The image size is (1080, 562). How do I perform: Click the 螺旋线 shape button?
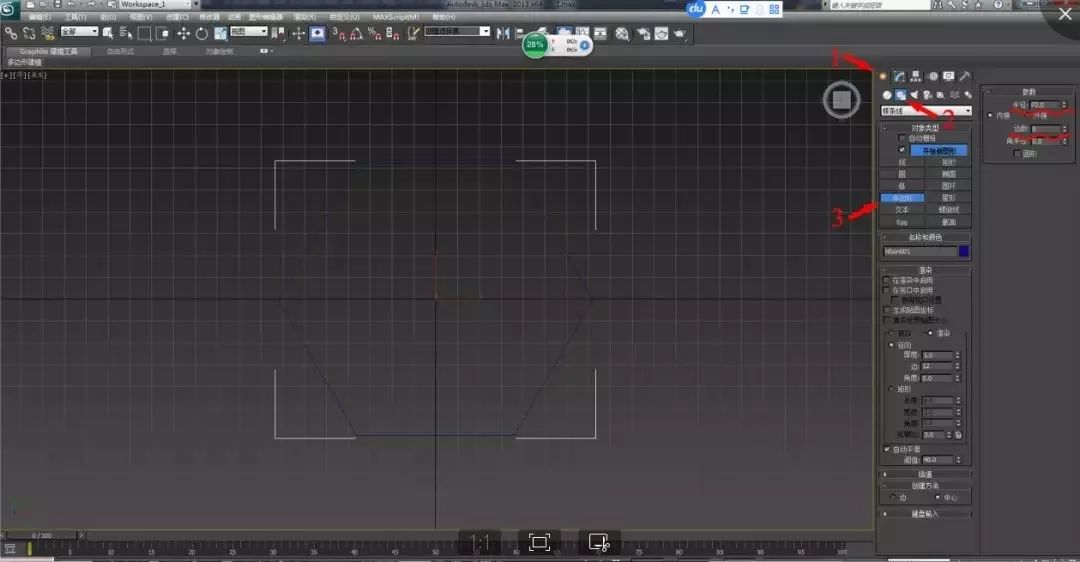pyautogui.click(x=948, y=209)
